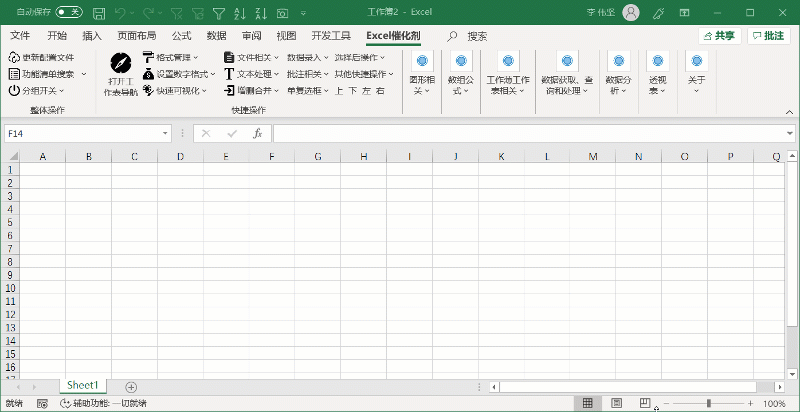Image resolution: width=800 pixels, height=412 pixels.
Task: Click the zoom slider handle
Action: coord(709,403)
